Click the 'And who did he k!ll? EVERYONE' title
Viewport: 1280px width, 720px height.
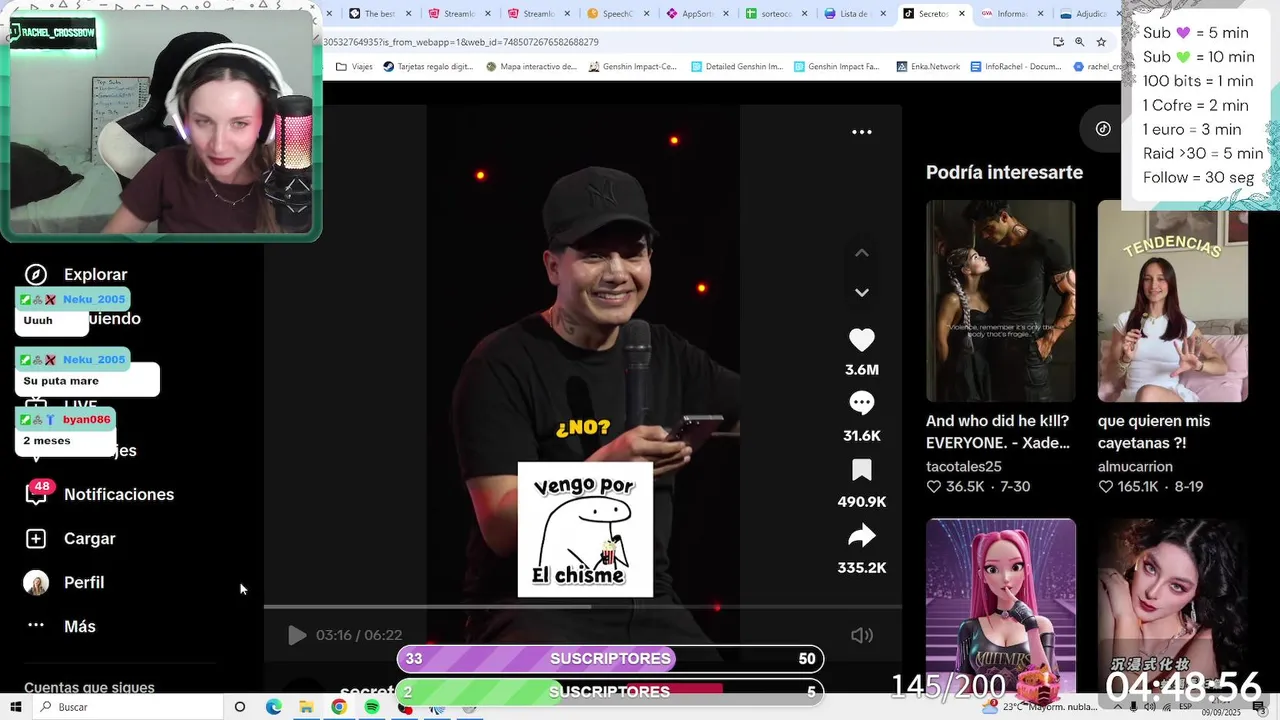998,432
